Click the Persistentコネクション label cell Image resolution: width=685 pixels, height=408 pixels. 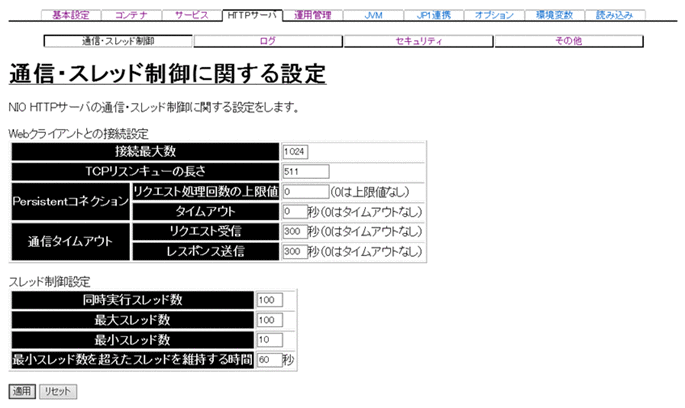coord(70,201)
